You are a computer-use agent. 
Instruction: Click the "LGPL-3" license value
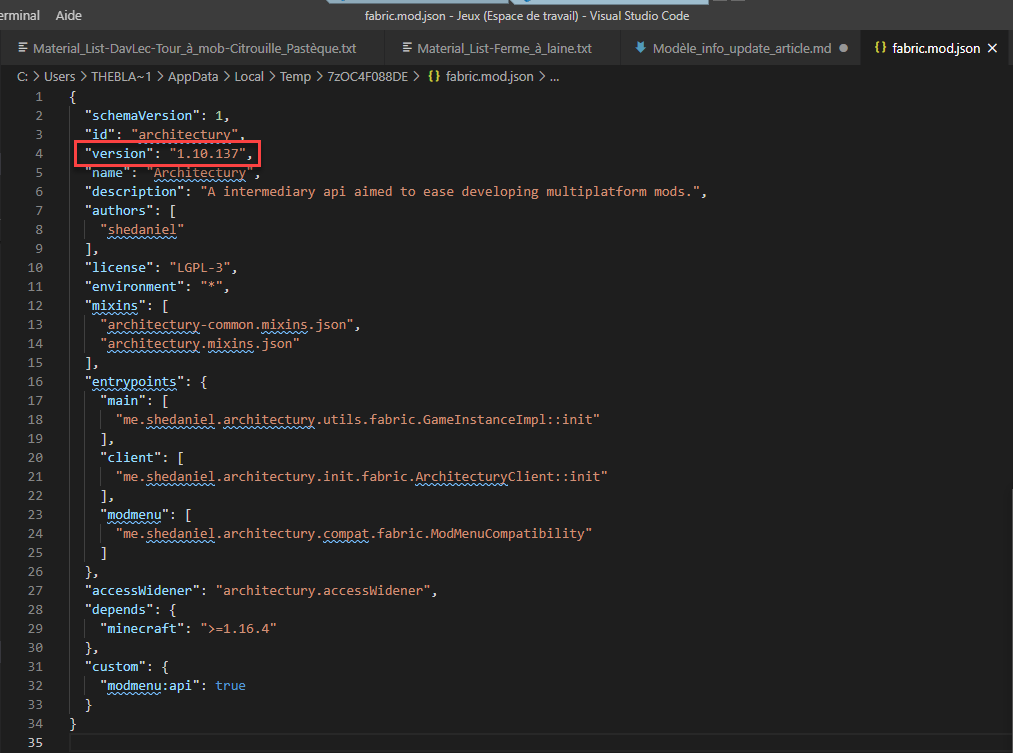pyautogui.click(x=200, y=267)
